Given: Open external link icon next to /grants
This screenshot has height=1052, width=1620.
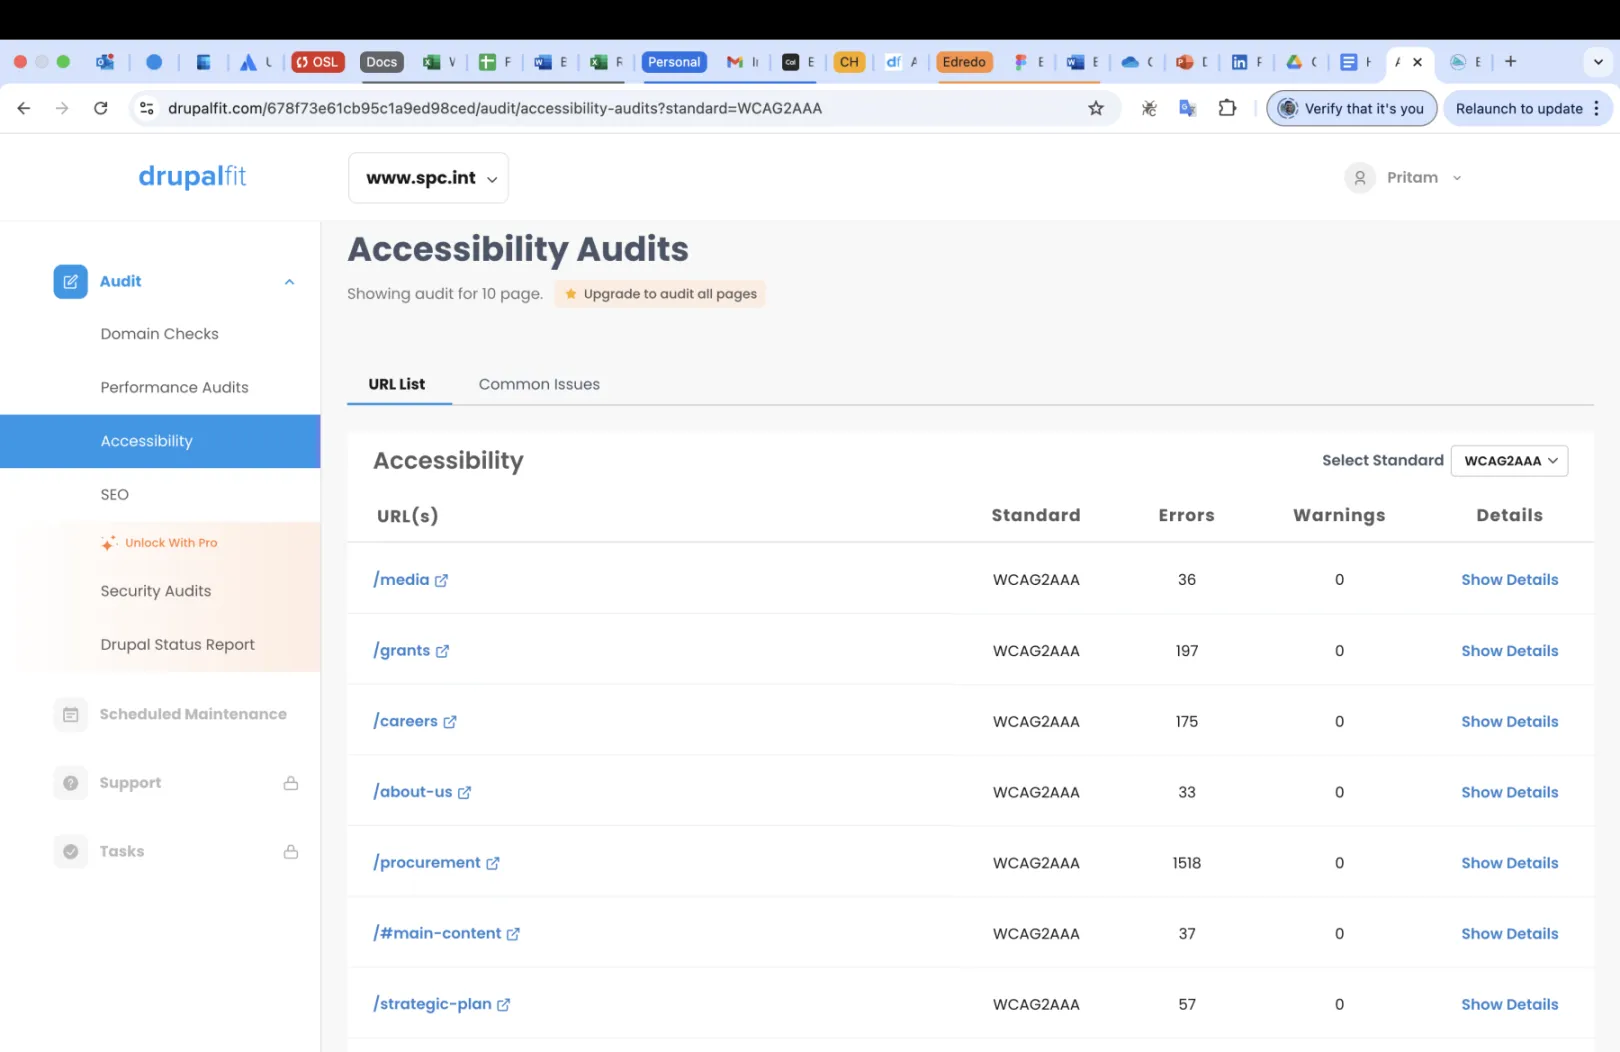Looking at the screenshot, I should 442,651.
